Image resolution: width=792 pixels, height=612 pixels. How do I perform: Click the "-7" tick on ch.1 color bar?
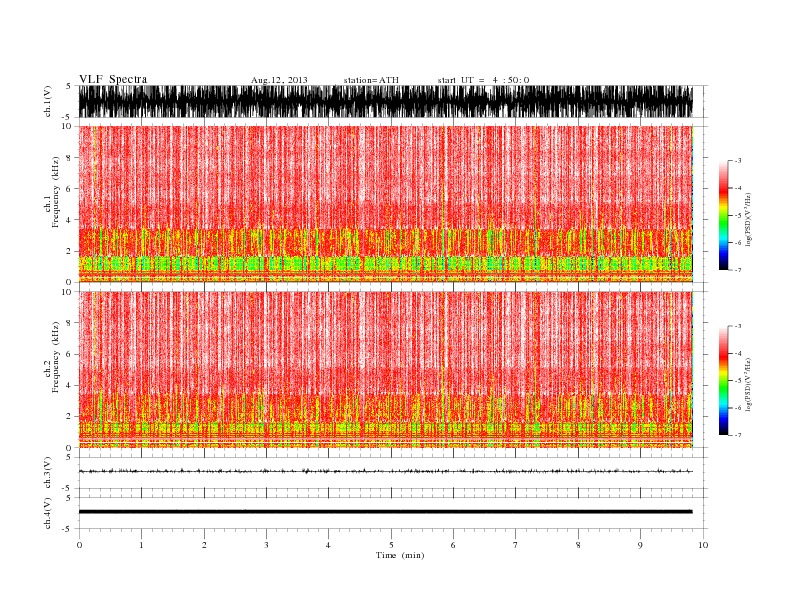(738, 270)
